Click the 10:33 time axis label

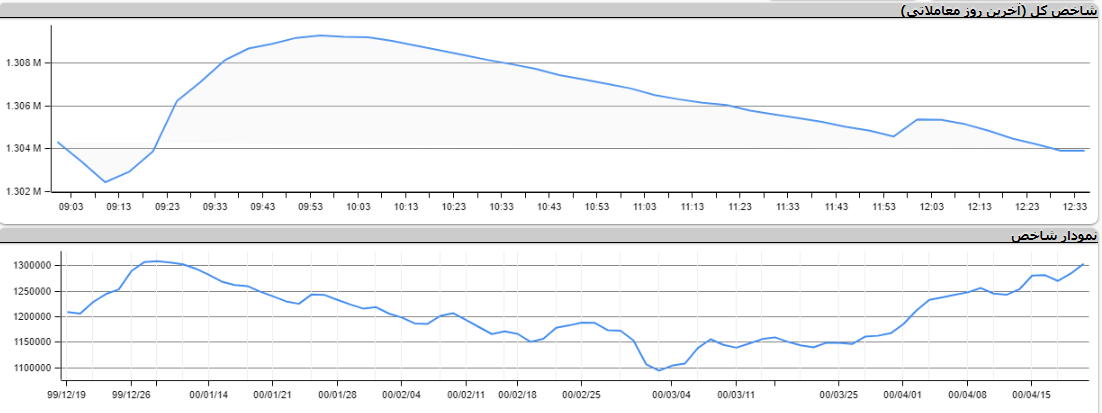(501, 206)
